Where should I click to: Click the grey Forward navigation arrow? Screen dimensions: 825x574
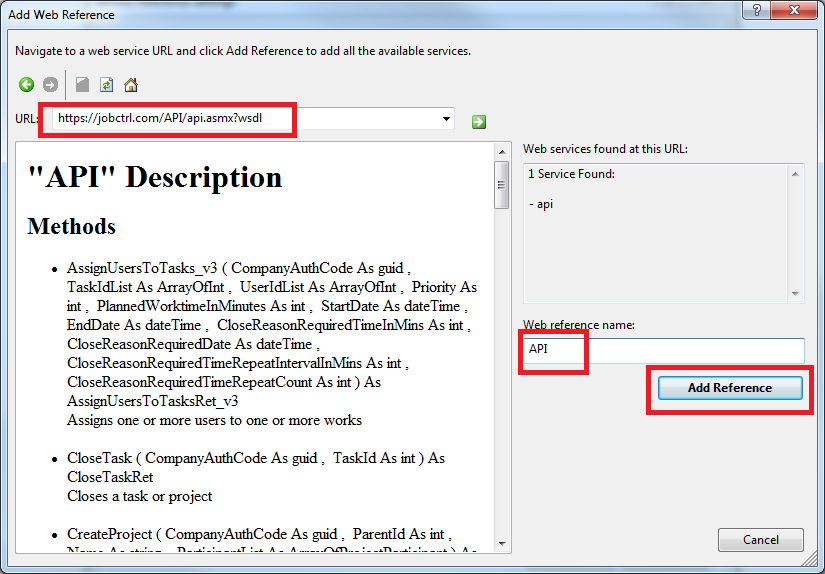[x=50, y=85]
